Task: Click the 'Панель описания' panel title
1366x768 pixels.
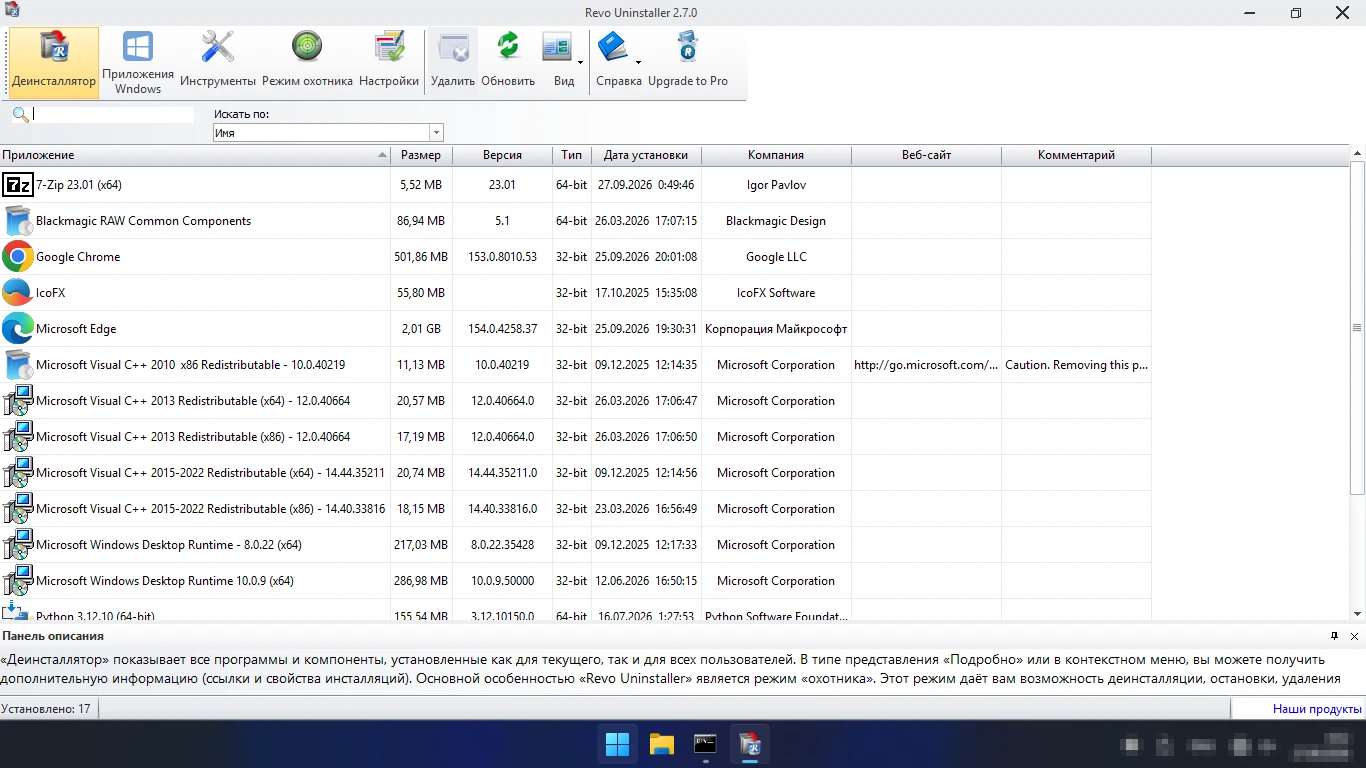Action: (x=53, y=636)
